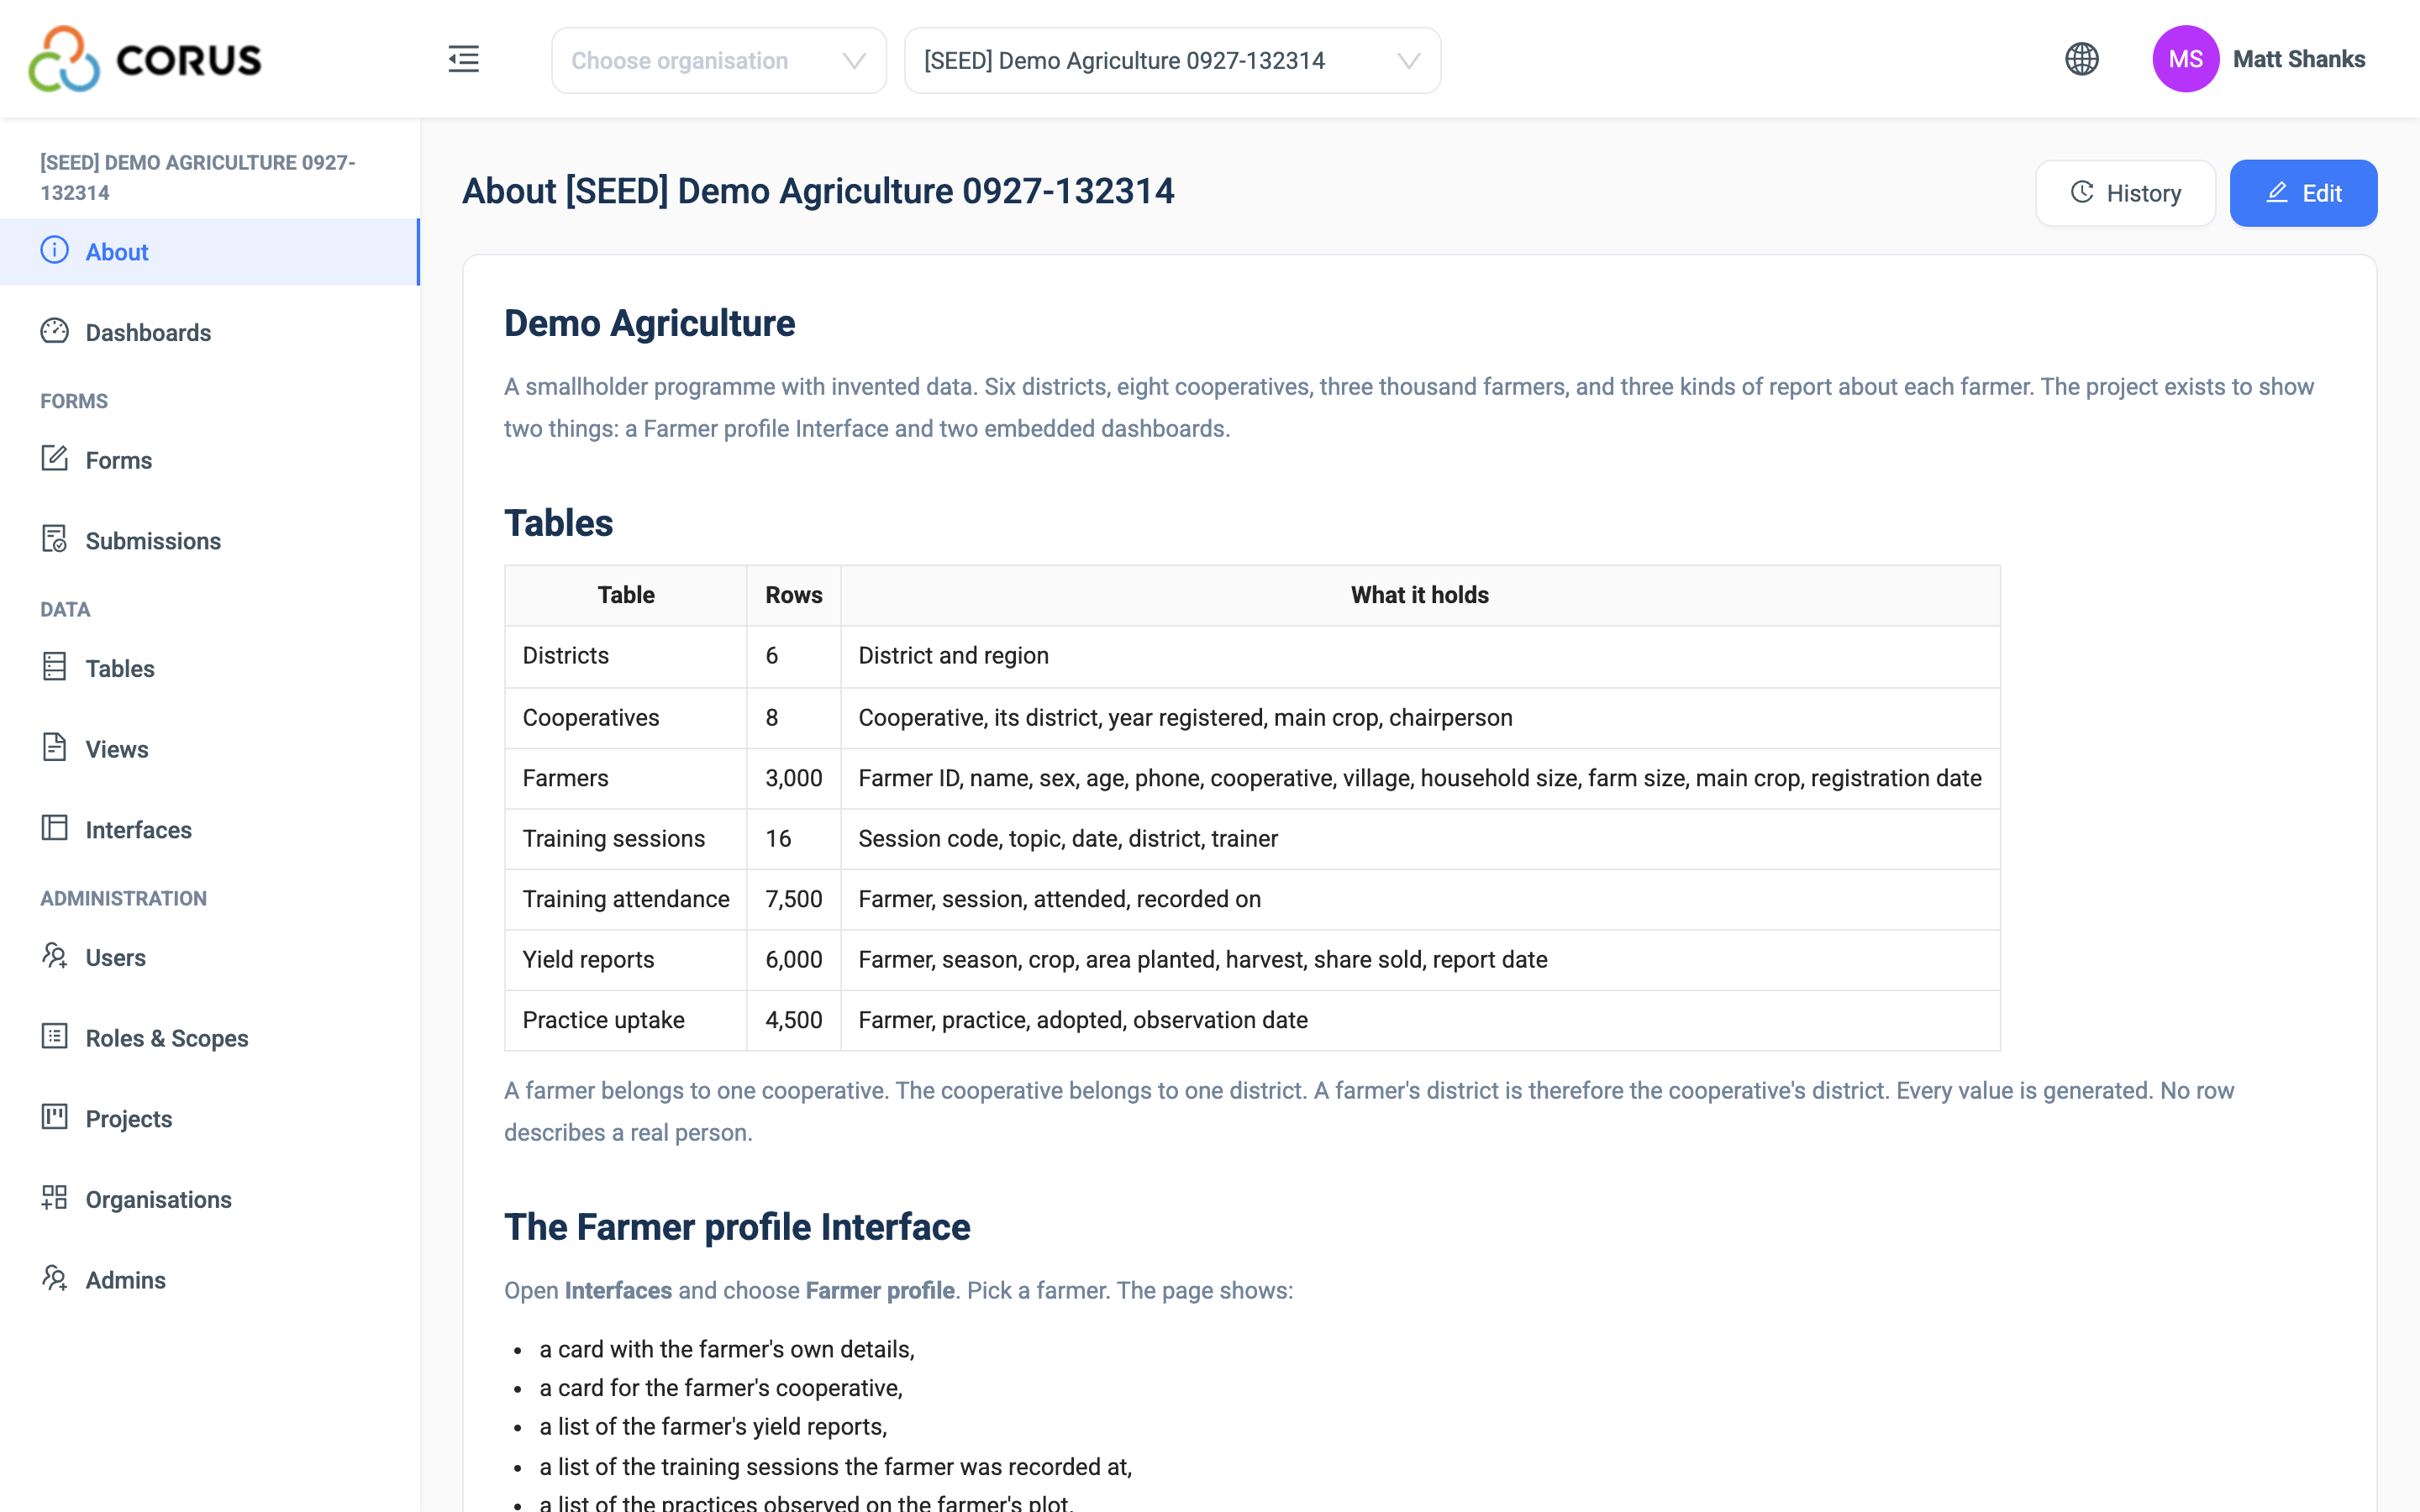Open the language globe icon
The height and width of the screenshot is (1512, 2420).
(x=2081, y=59)
